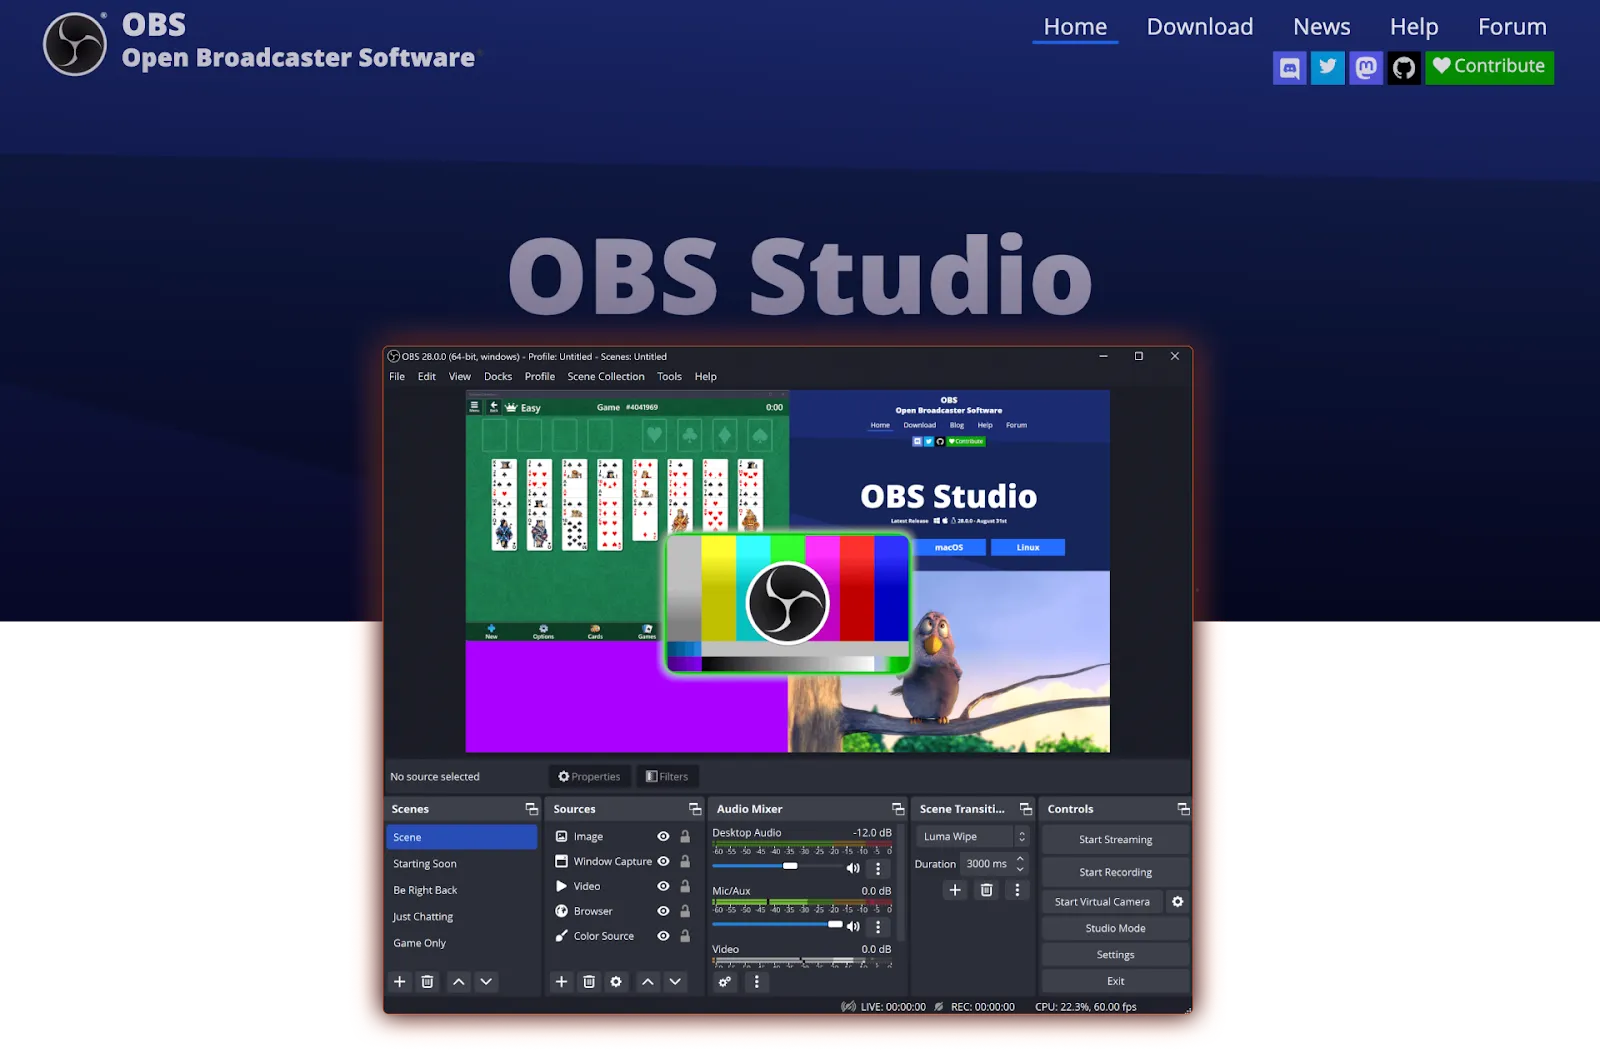The width and height of the screenshot is (1600, 1053).
Task: Click the green Contribute button
Action: click(x=1489, y=67)
